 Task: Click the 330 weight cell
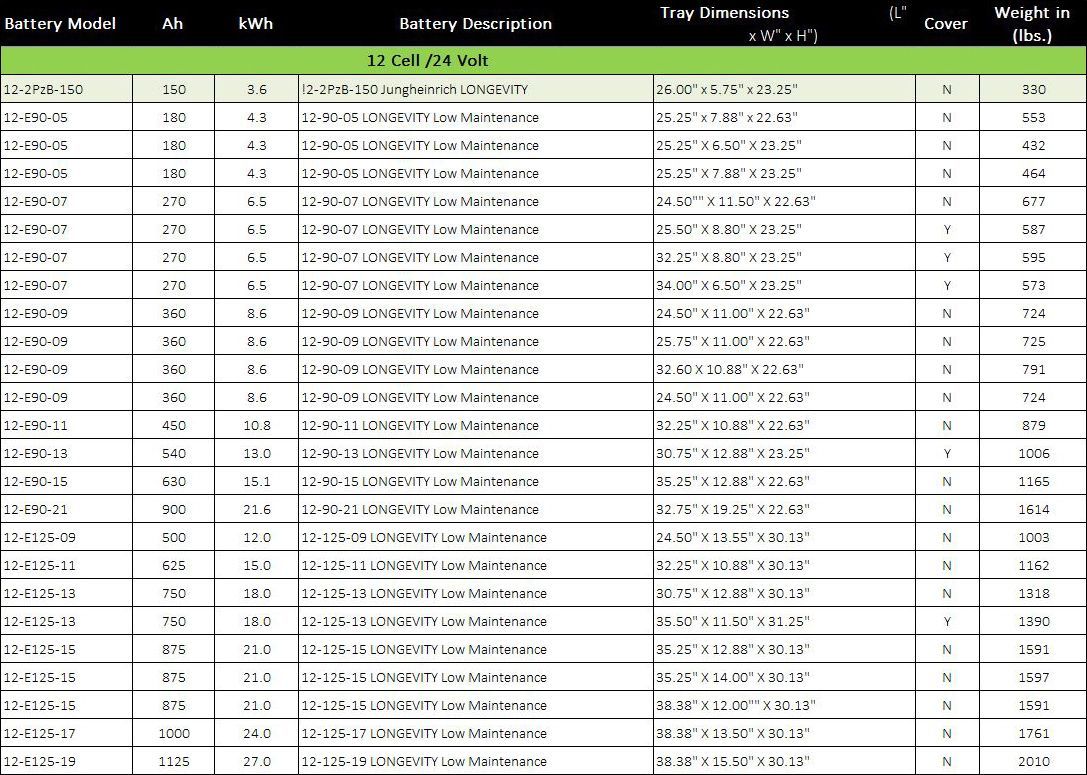[1033, 89]
